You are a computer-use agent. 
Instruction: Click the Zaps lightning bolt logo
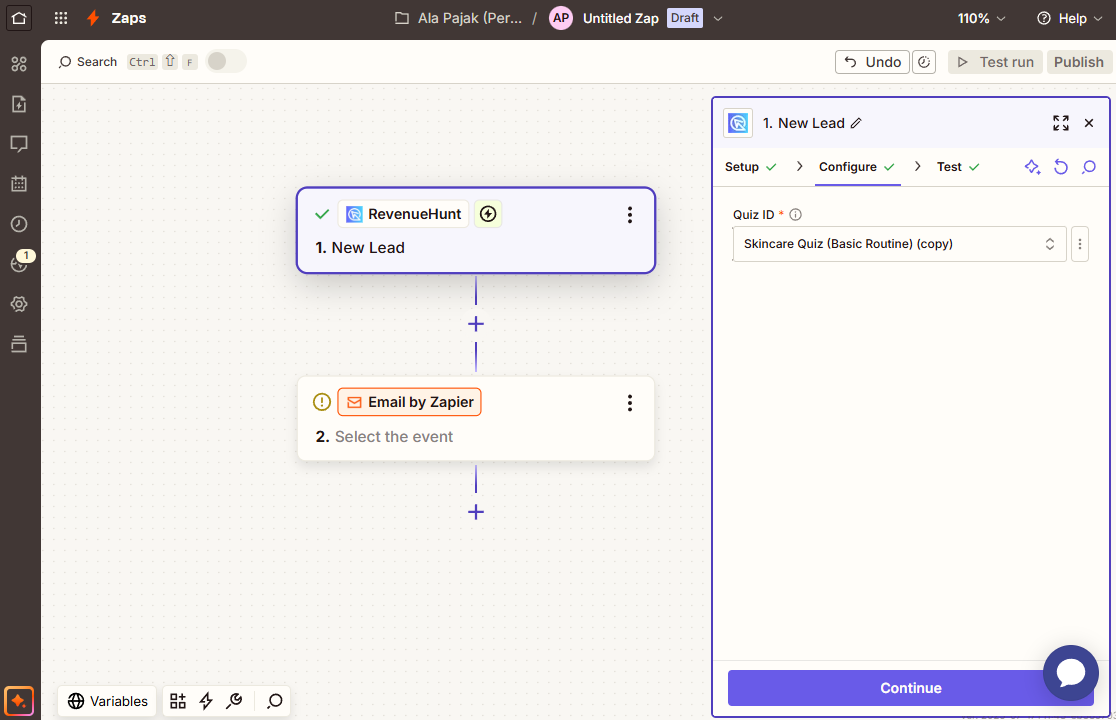pos(93,18)
